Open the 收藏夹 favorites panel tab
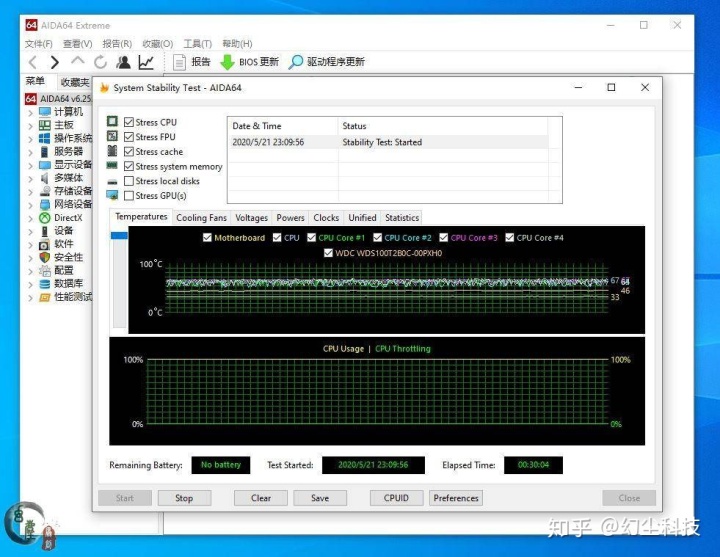 pos(75,82)
